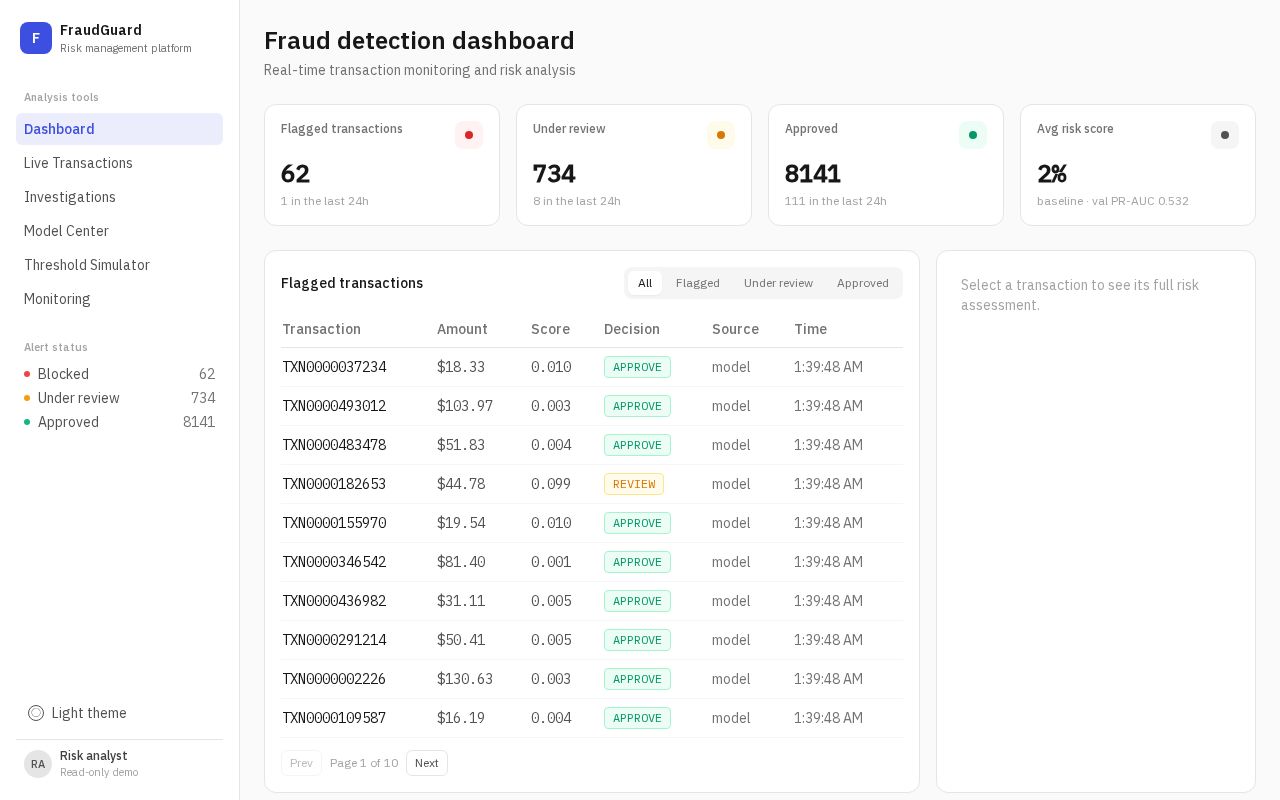This screenshot has height=800, width=1280.
Task: Click the RA user avatar
Action: pos(38,764)
